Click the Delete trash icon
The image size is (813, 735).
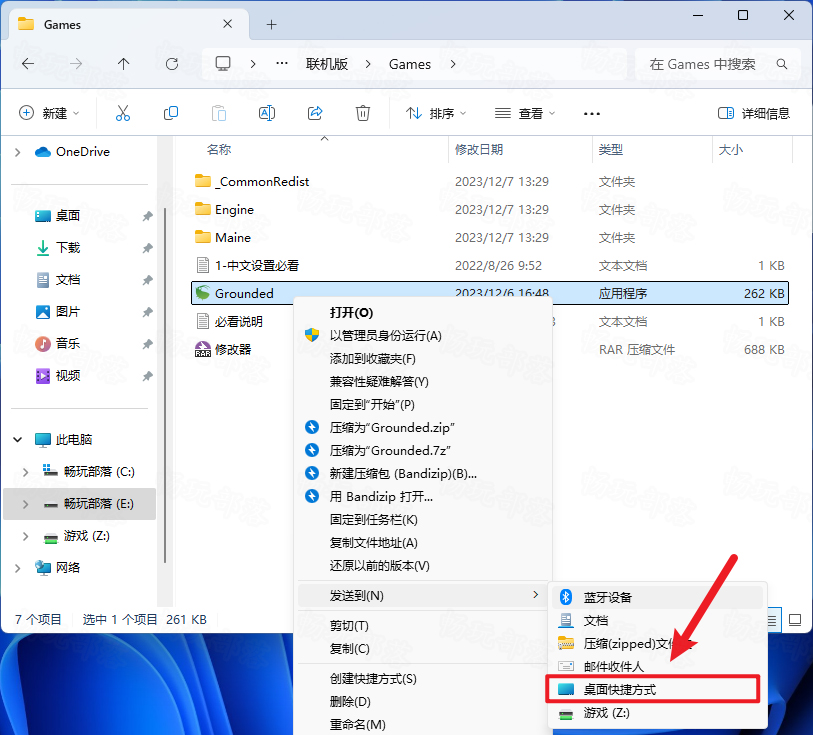click(x=362, y=113)
